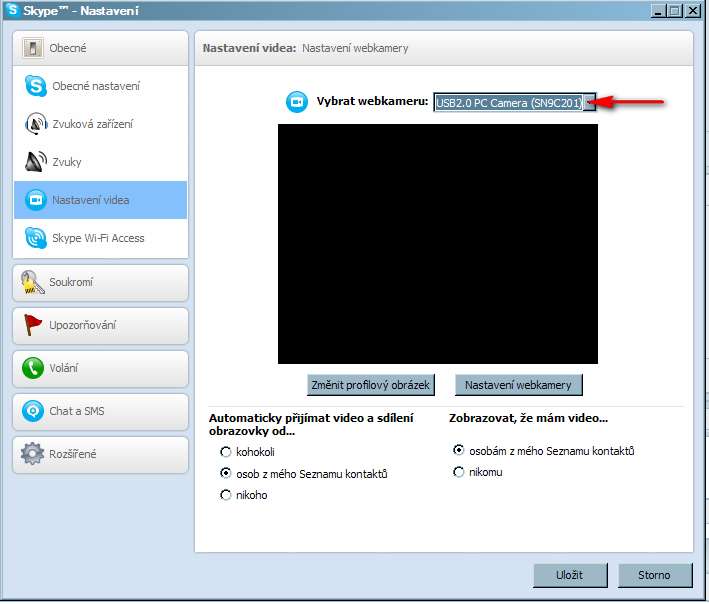Click the black webcam preview area
This screenshot has height=604, width=709.
coord(437,243)
